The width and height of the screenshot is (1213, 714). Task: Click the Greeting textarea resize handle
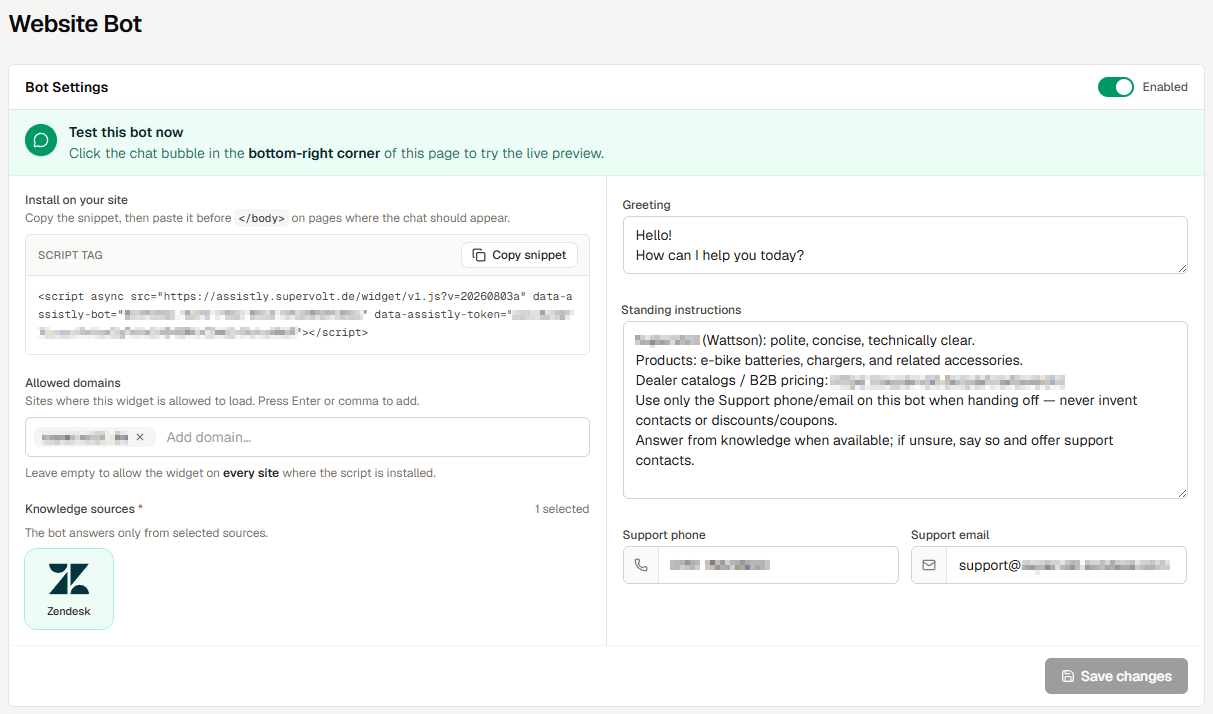(1182, 267)
